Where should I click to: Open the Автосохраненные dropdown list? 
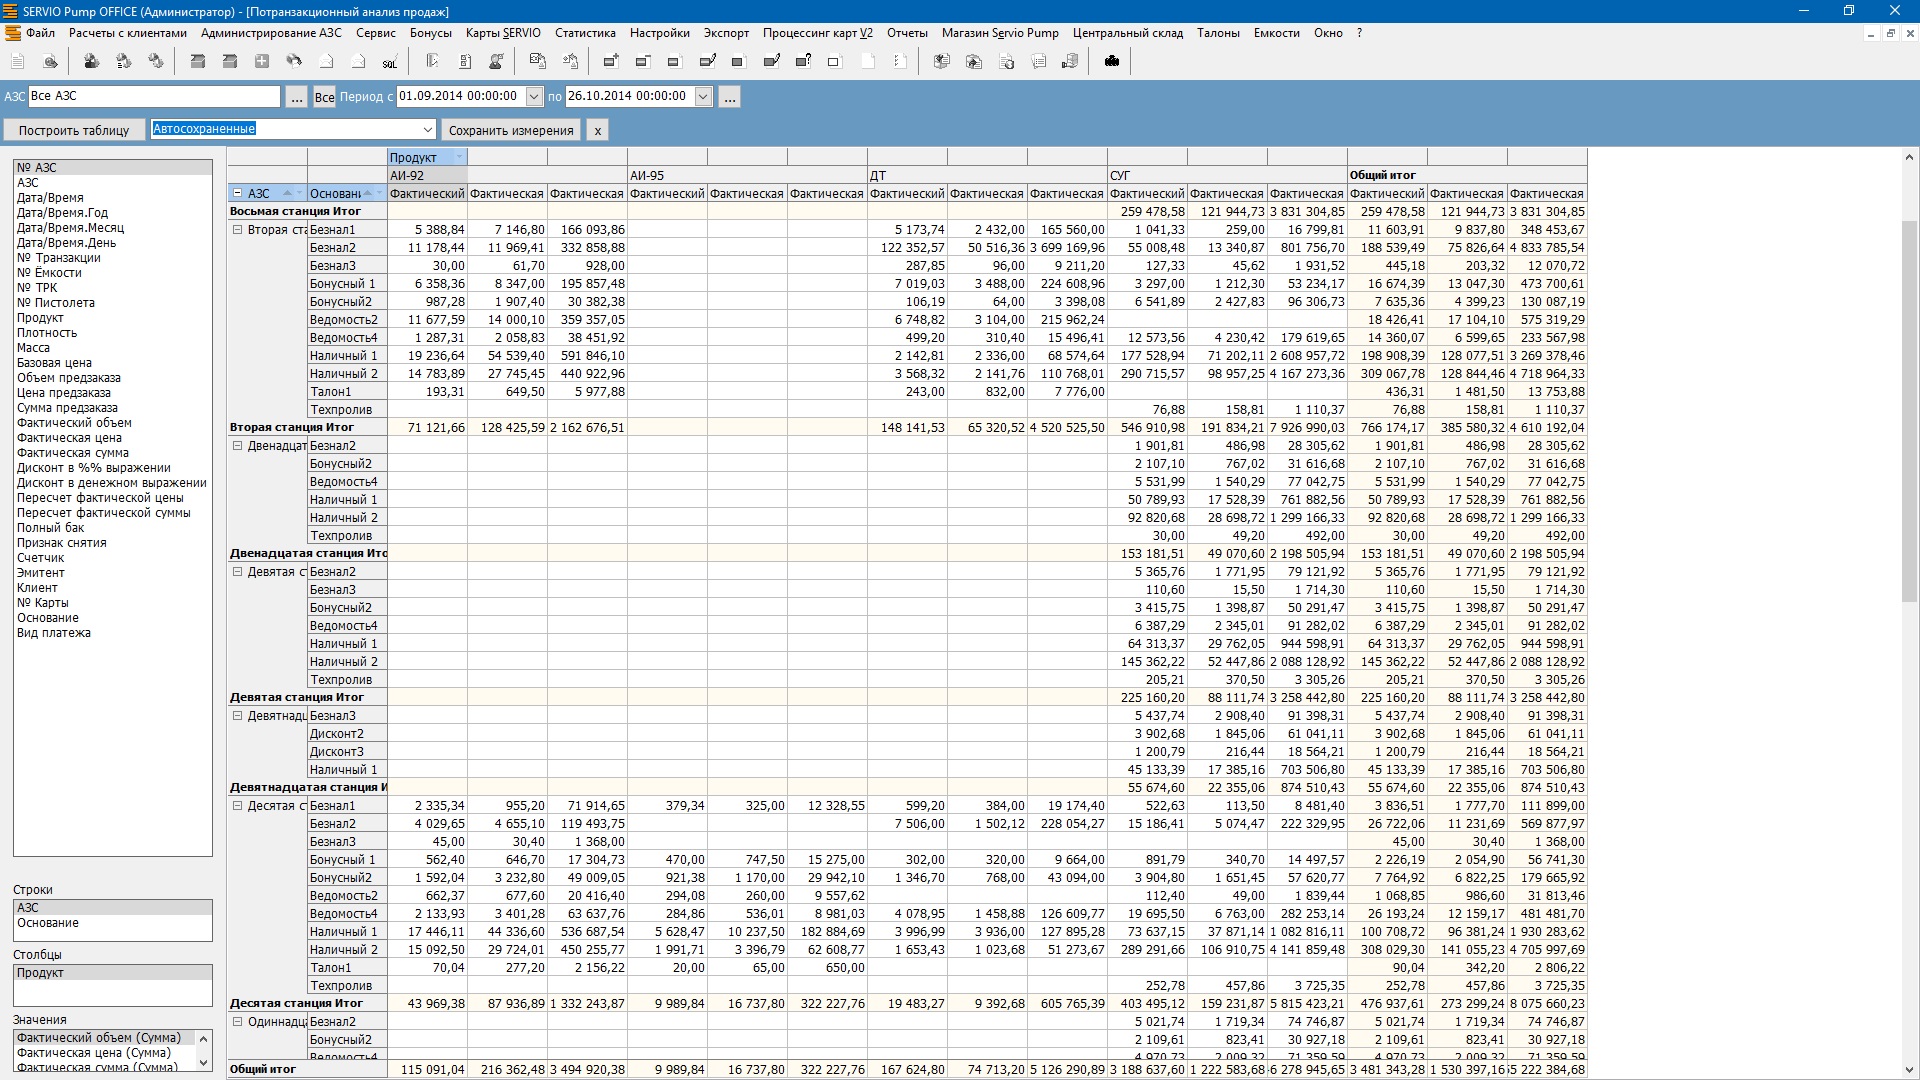tap(428, 130)
